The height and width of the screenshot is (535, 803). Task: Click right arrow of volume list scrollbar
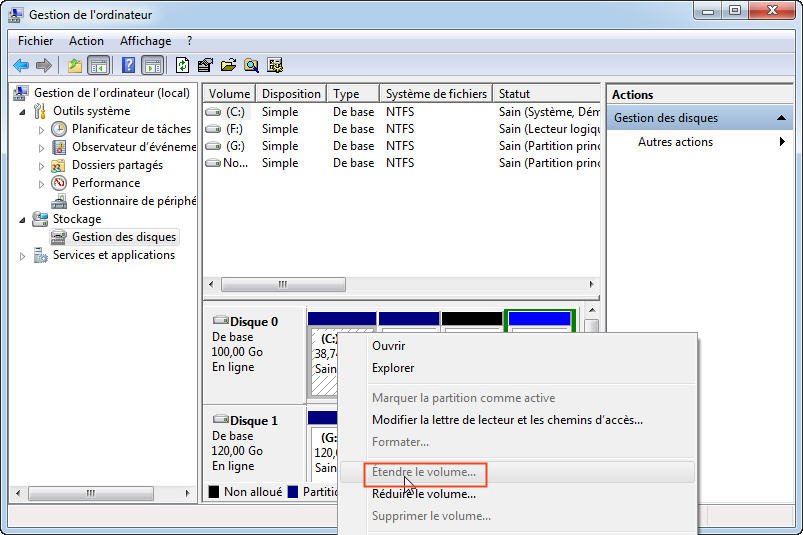591,284
